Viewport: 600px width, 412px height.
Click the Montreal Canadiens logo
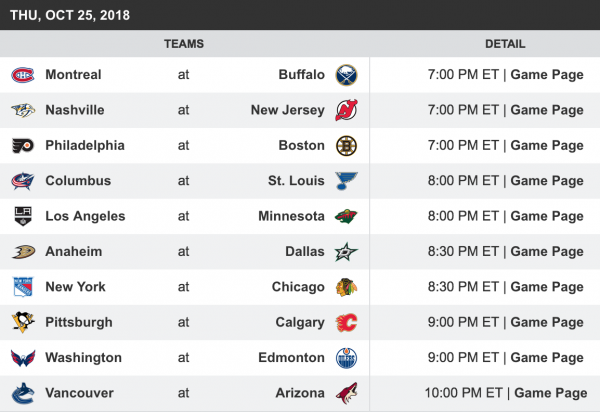22,75
